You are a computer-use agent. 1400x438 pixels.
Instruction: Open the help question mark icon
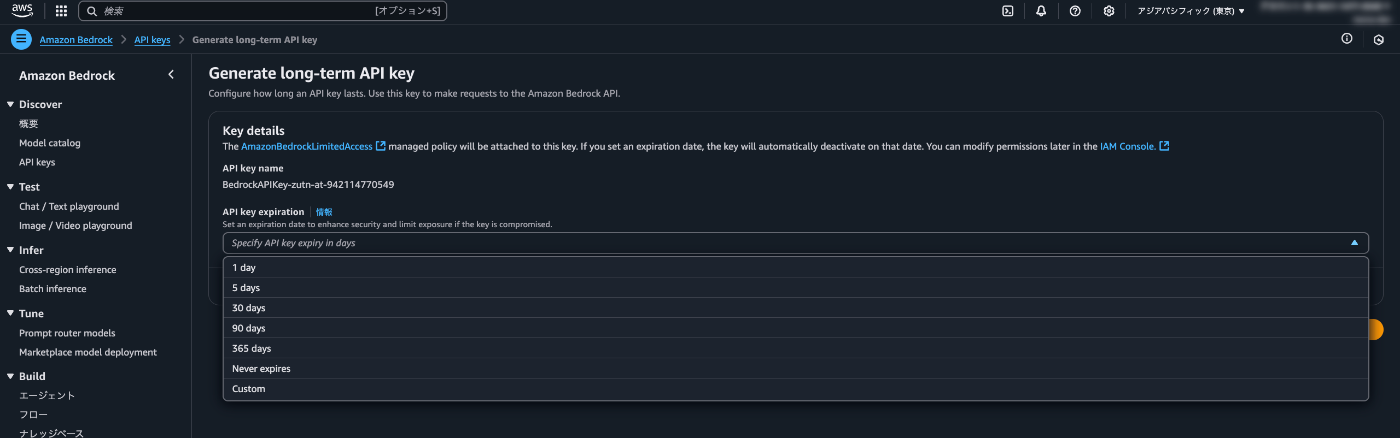tap(1075, 11)
